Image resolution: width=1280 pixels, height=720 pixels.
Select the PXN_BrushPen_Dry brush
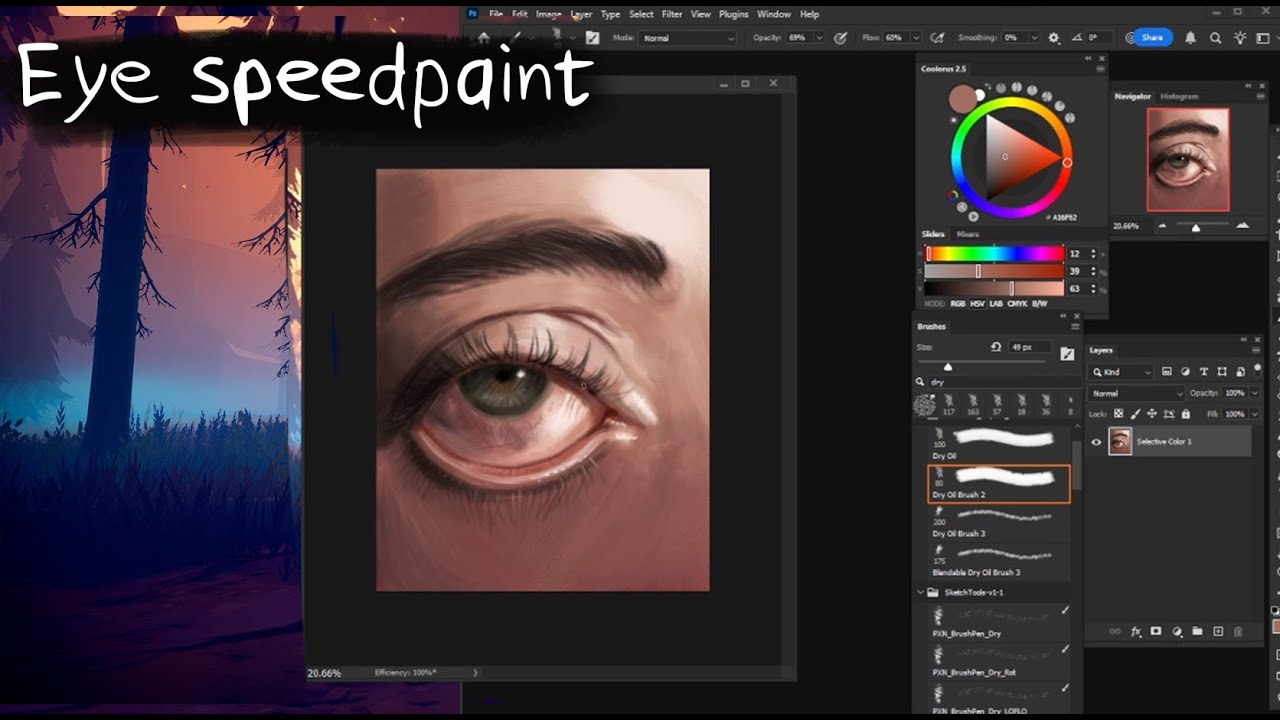coord(999,622)
